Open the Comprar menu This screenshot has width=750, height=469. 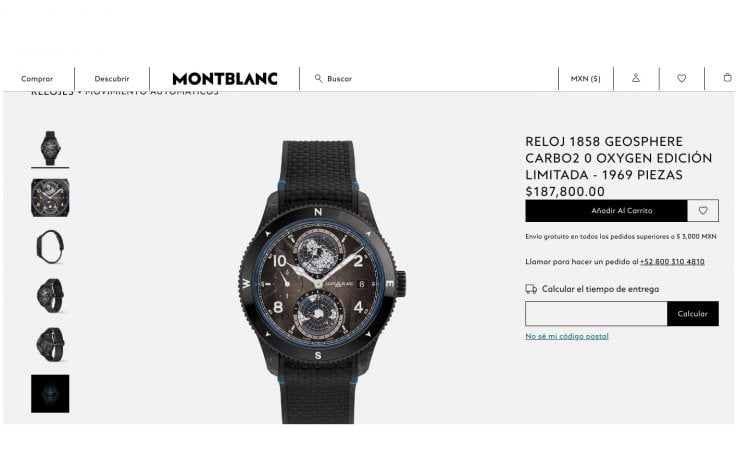37,78
